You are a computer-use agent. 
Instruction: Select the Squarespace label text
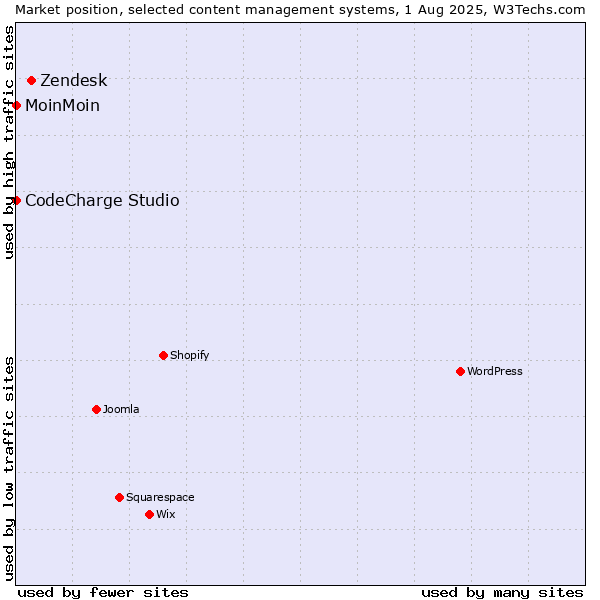pyautogui.click(x=160, y=497)
